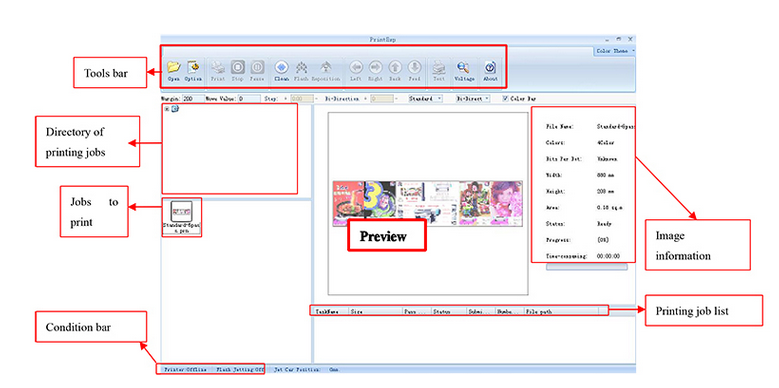Click the Flash jetting icon
Viewport: 779px width, 388px height.
click(302, 67)
